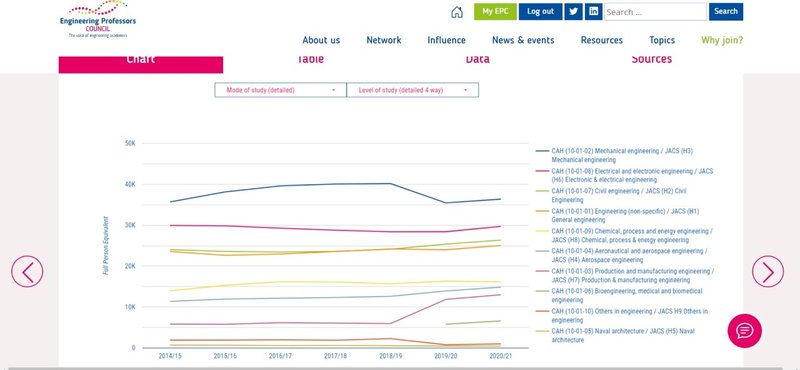Image resolution: width=800 pixels, height=370 pixels.
Task: Click the 30K y-axis label
Action: coord(130,225)
